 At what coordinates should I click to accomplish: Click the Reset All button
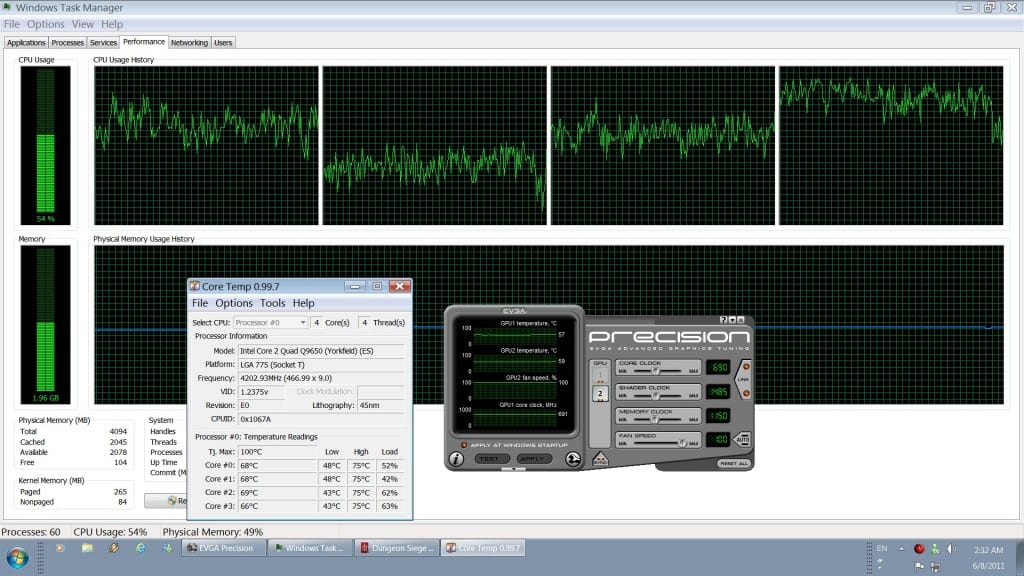[733, 463]
